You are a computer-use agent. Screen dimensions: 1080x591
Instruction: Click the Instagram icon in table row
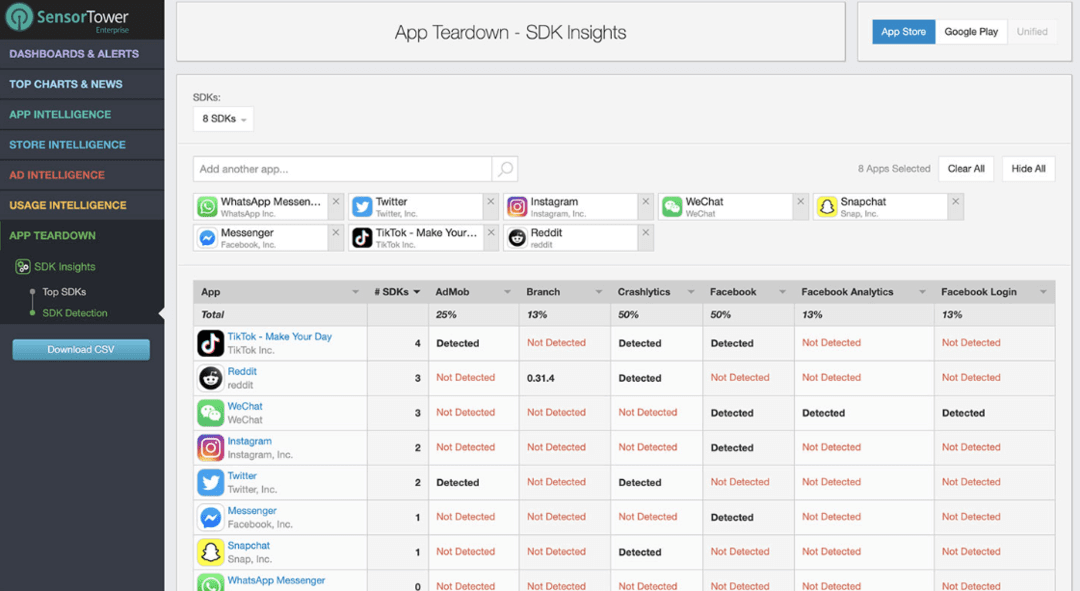pos(210,448)
